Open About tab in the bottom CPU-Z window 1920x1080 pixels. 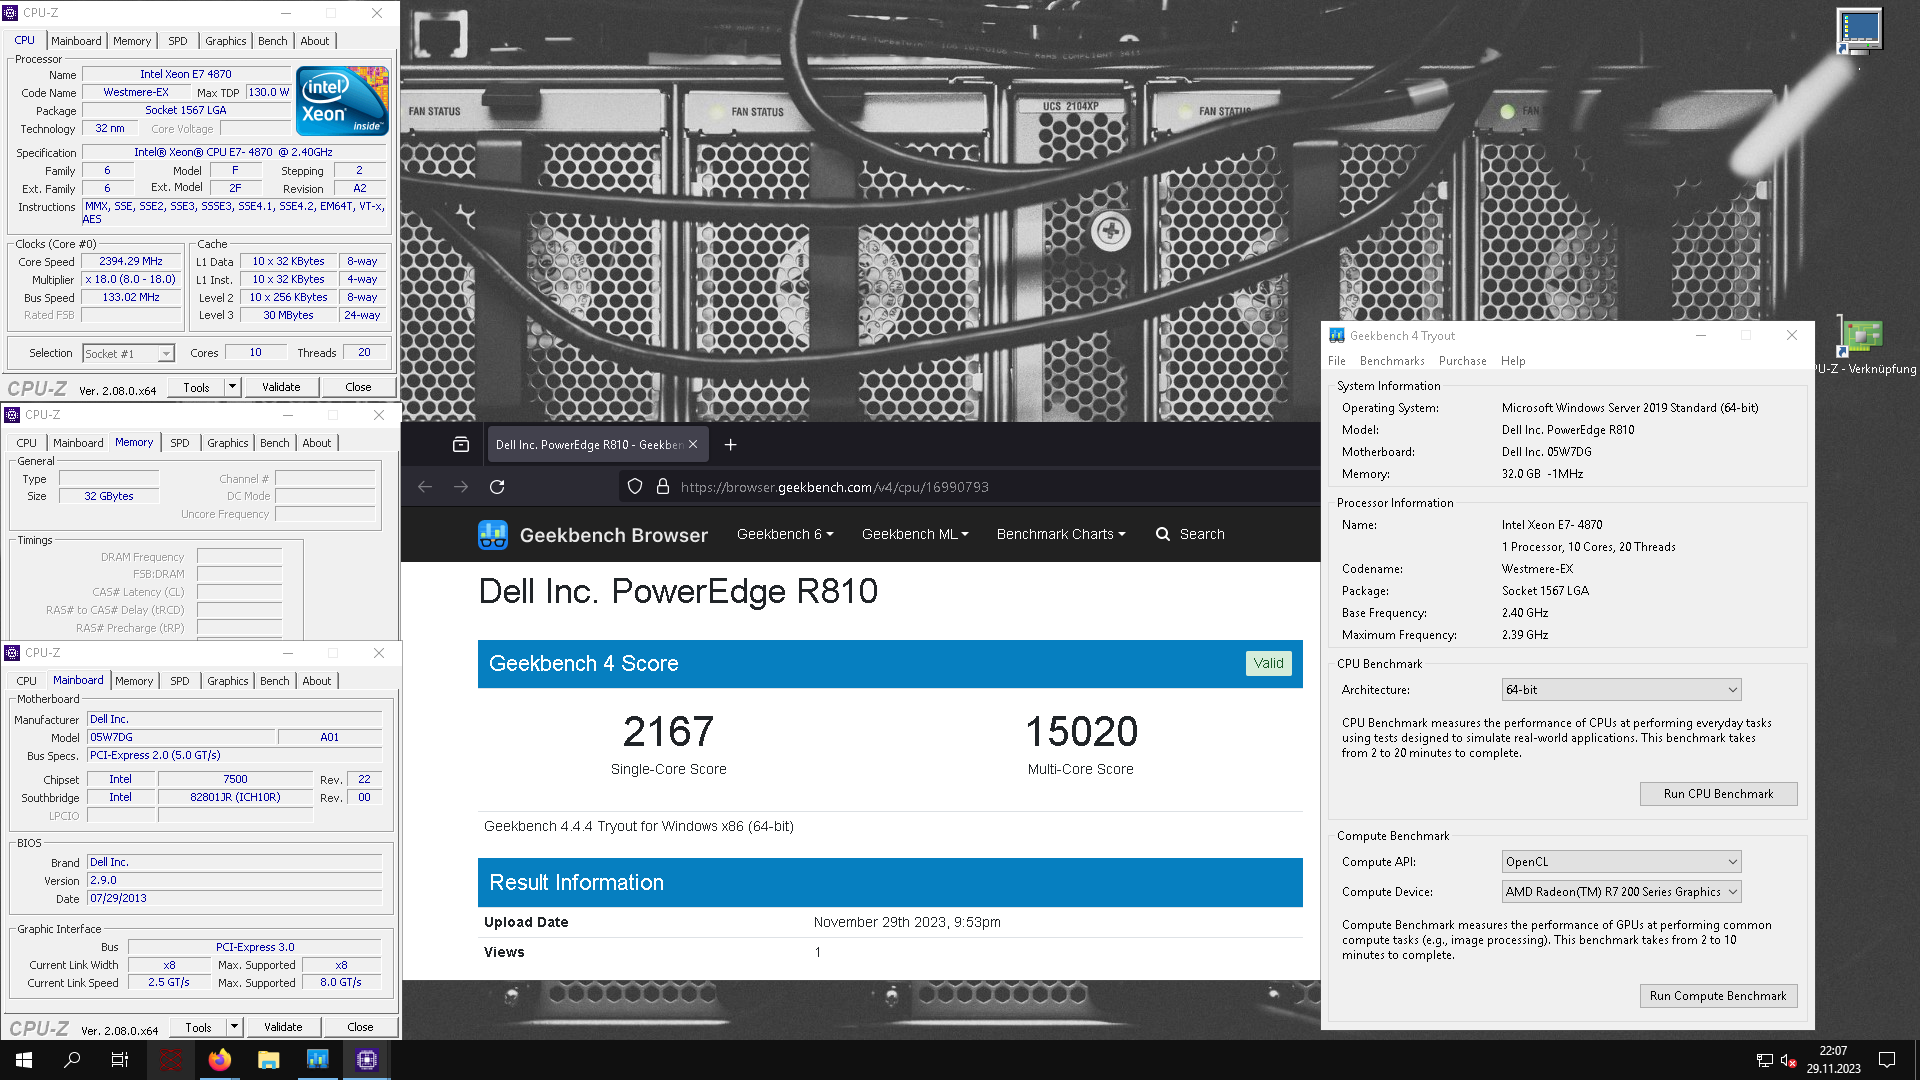(316, 681)
